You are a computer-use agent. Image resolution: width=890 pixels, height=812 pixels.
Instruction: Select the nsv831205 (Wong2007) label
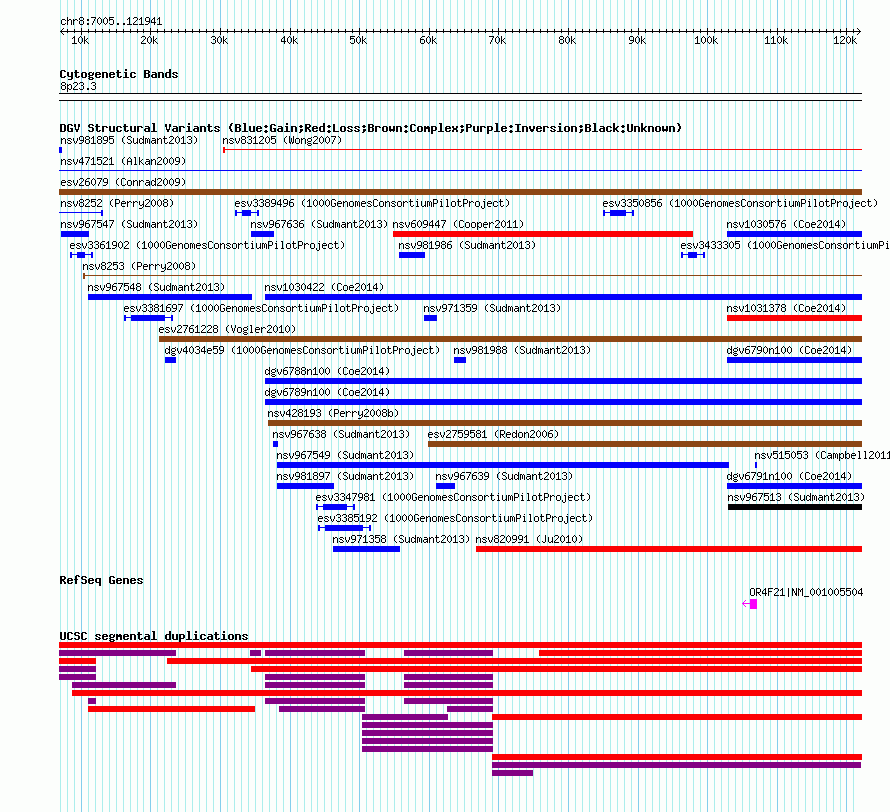(x=282, y=140)
